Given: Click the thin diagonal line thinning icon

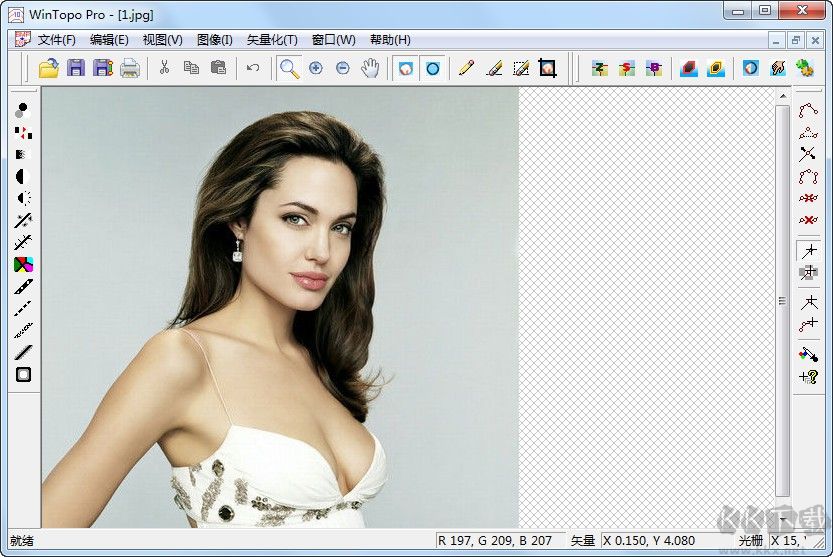Looking at the screenshot, I should click(23, 352).
